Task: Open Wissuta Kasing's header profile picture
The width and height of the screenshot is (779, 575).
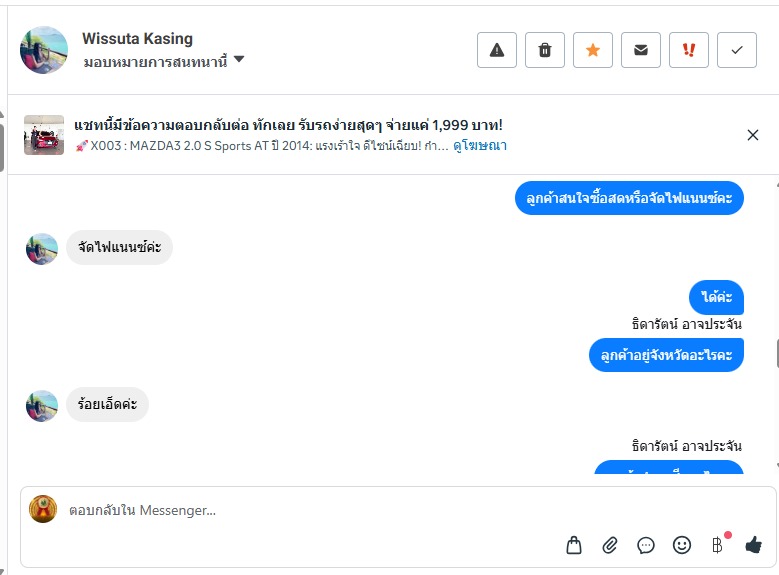Action: 44,50
